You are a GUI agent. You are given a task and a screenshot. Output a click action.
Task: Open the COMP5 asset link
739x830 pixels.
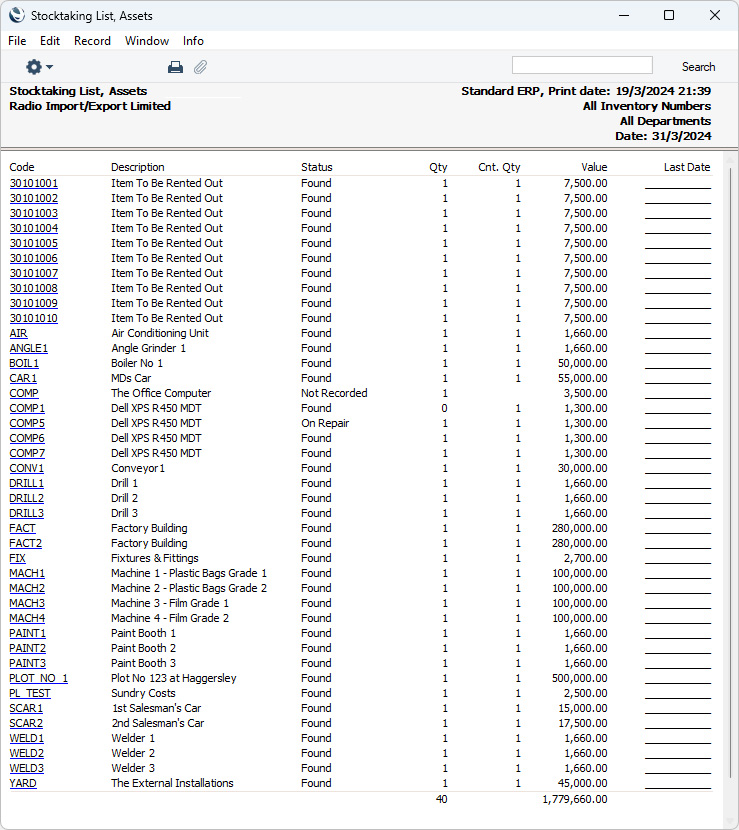[27, 423]
